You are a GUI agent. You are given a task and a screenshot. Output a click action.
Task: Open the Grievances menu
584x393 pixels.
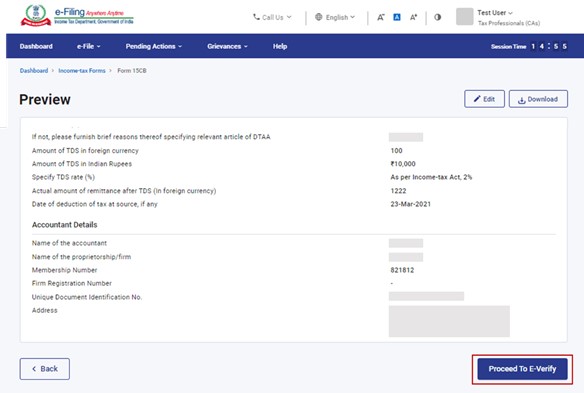(x=227, y=46)
